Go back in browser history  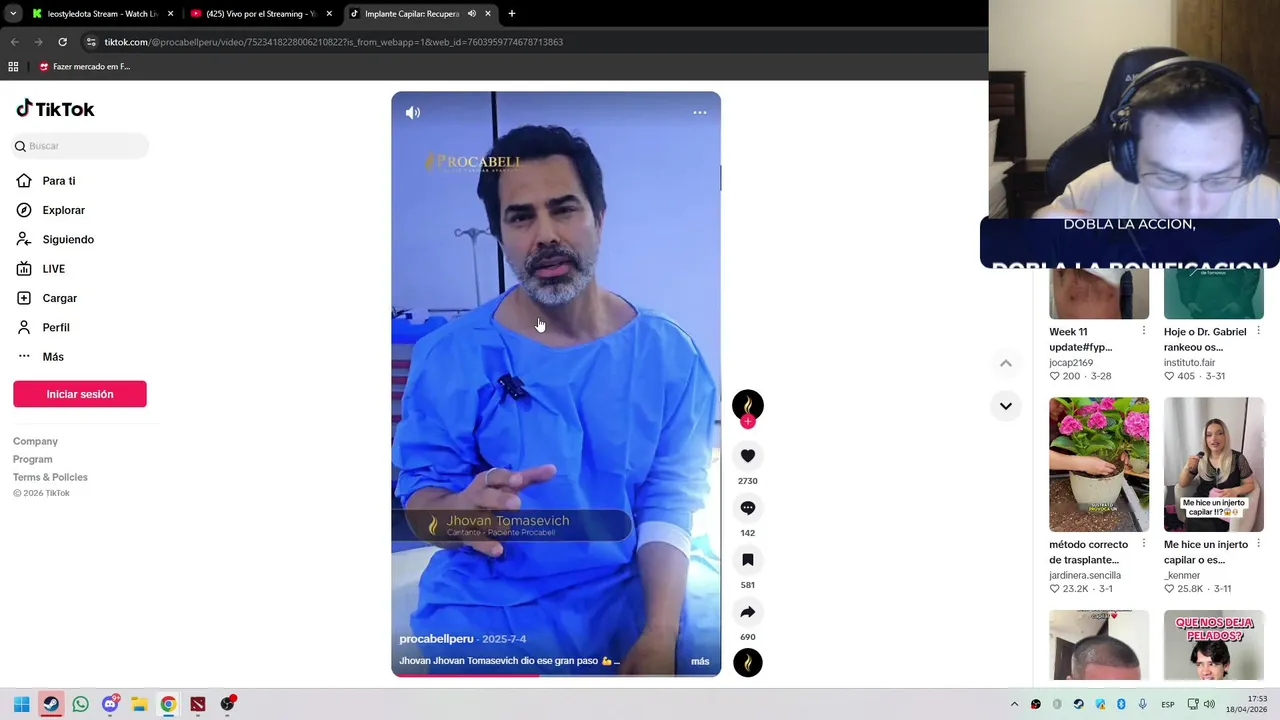pos(14,42)
